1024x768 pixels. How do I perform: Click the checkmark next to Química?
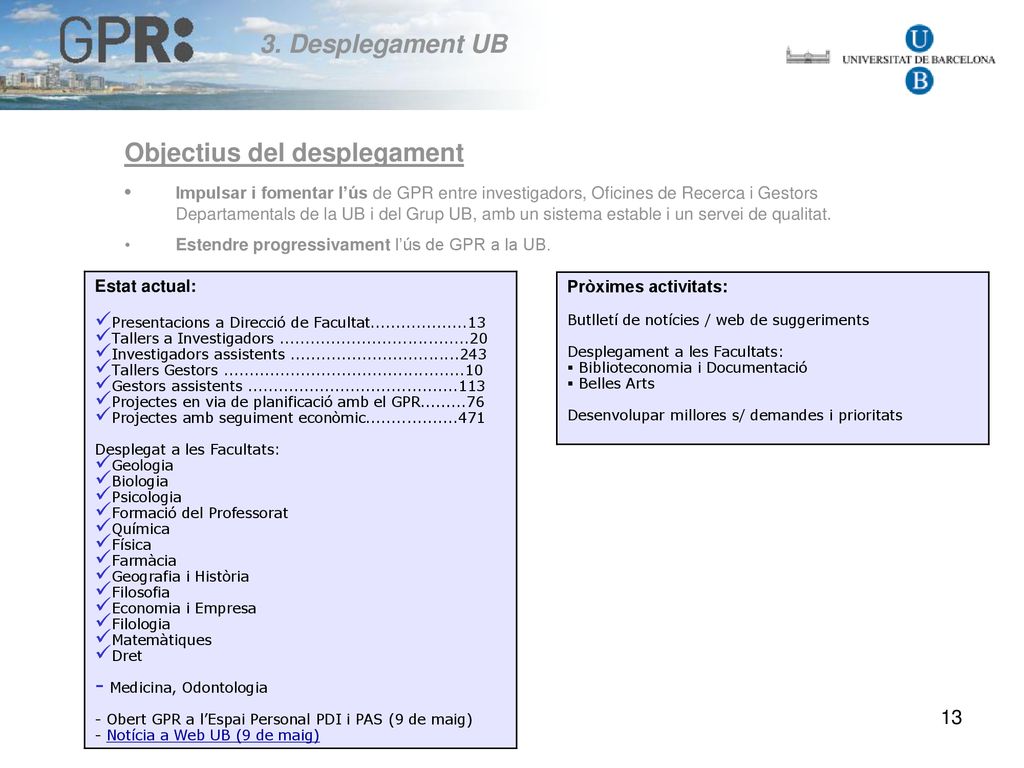click(103, 526)
